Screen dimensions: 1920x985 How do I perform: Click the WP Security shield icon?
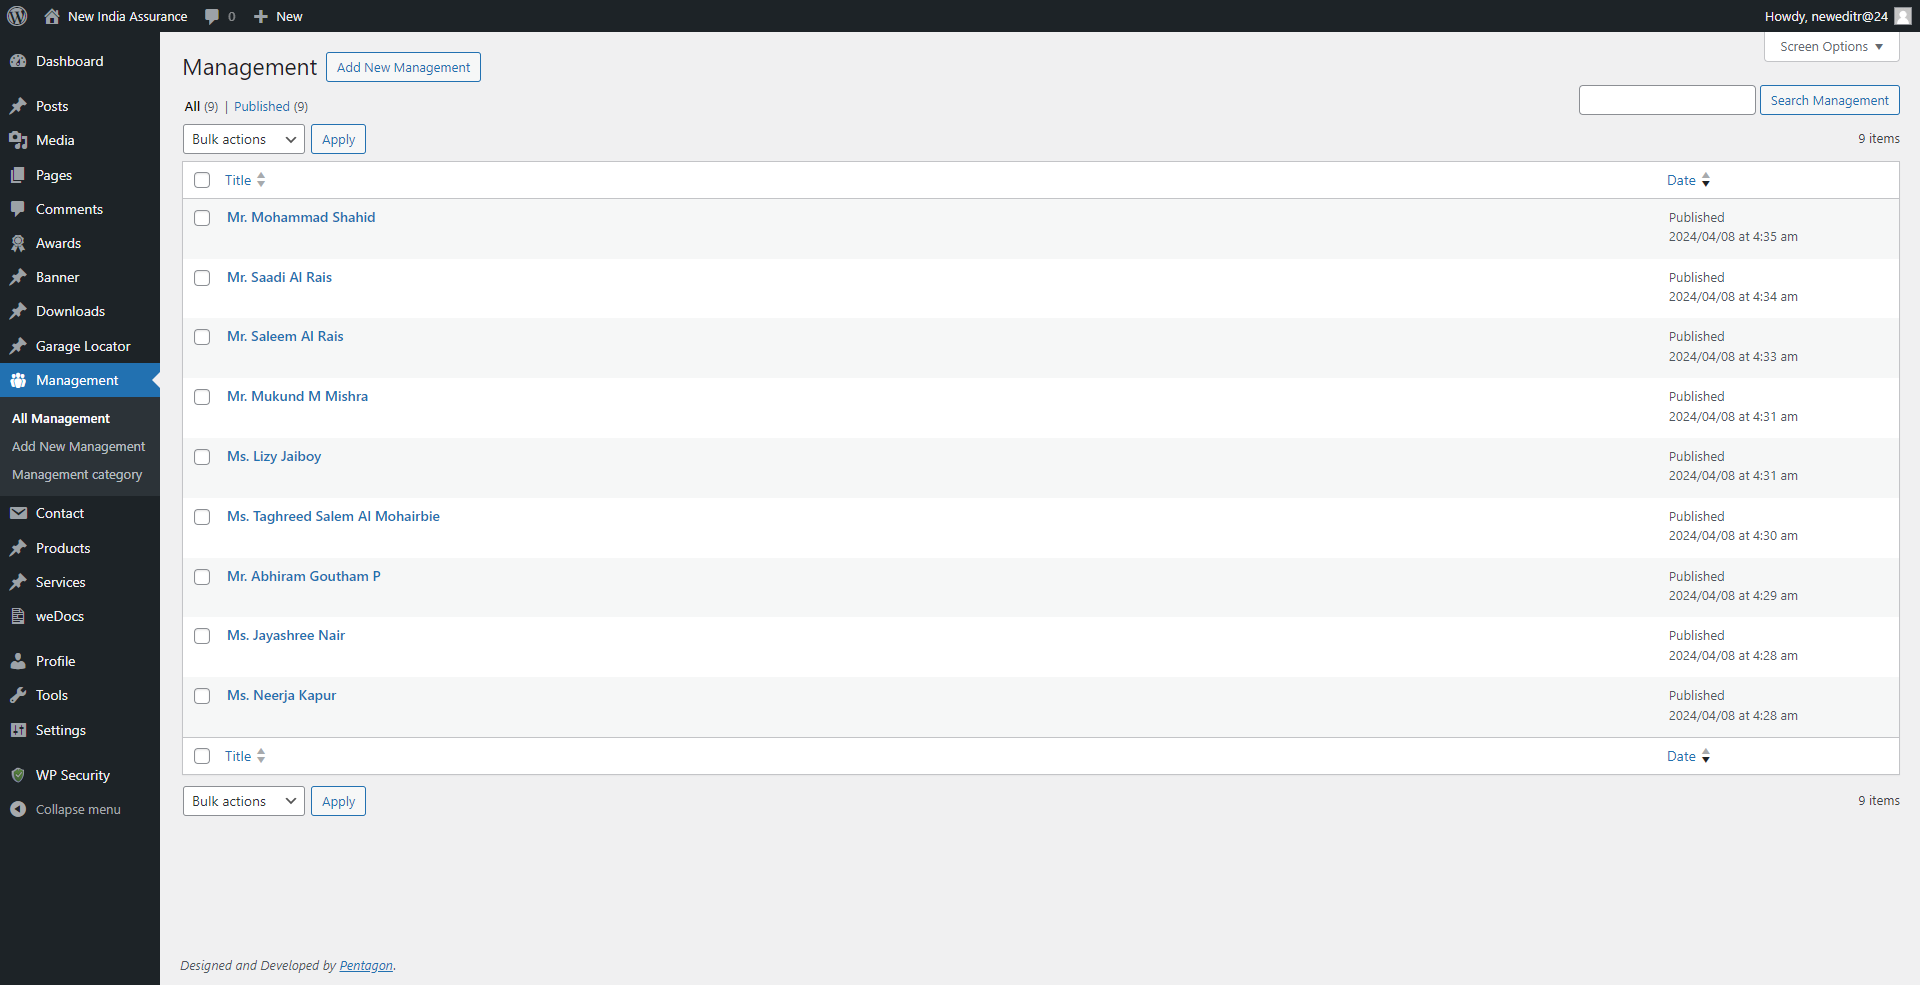click(x=18, y=775)
